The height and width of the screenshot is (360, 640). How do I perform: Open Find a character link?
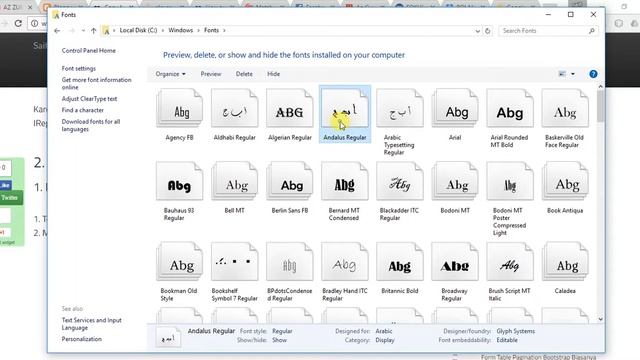point(82,110)
